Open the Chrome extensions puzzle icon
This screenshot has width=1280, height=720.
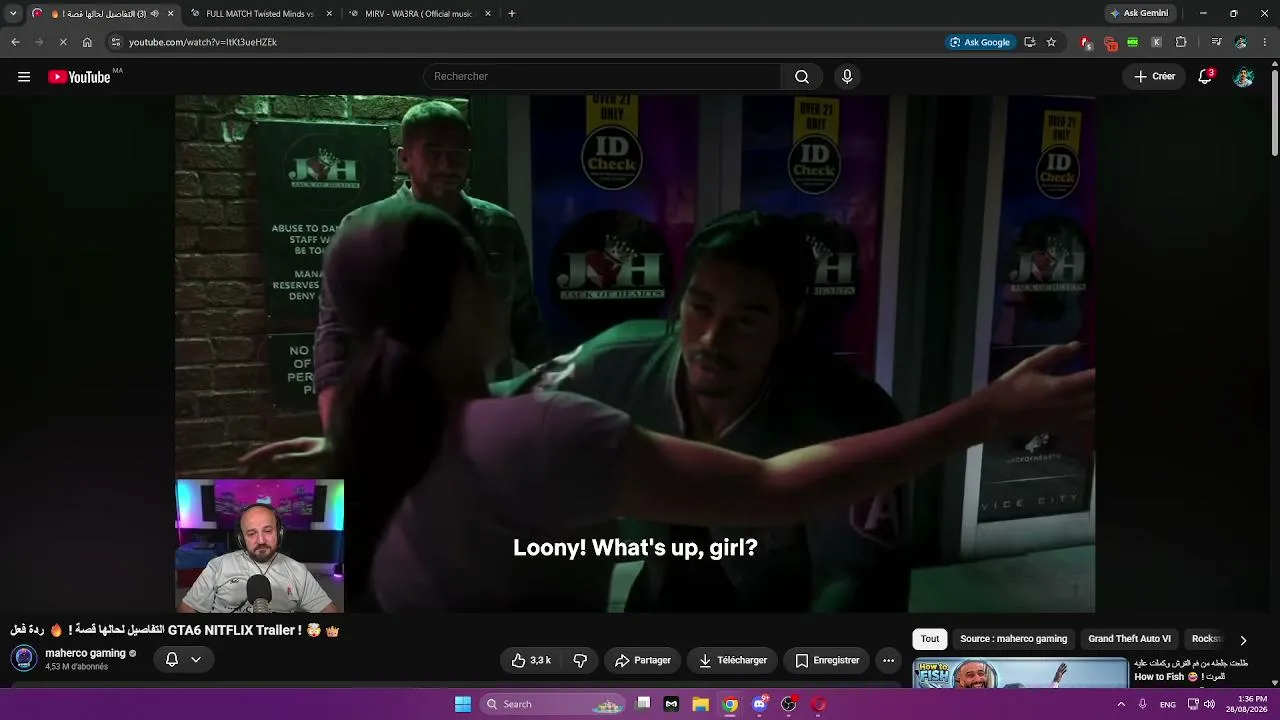click(1181, 42)
